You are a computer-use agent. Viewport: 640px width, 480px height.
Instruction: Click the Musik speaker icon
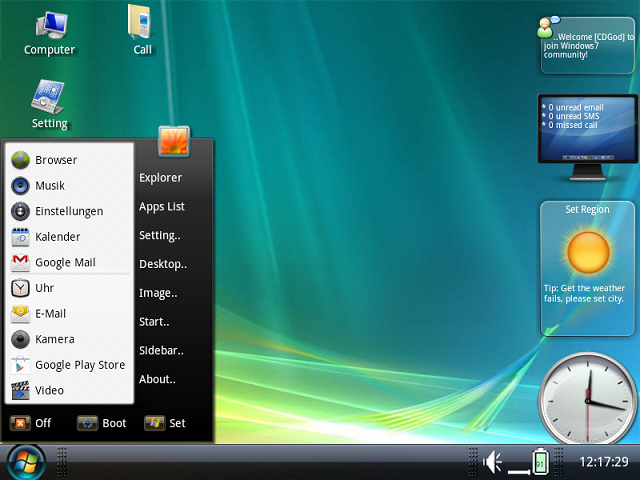coord(20,186)
